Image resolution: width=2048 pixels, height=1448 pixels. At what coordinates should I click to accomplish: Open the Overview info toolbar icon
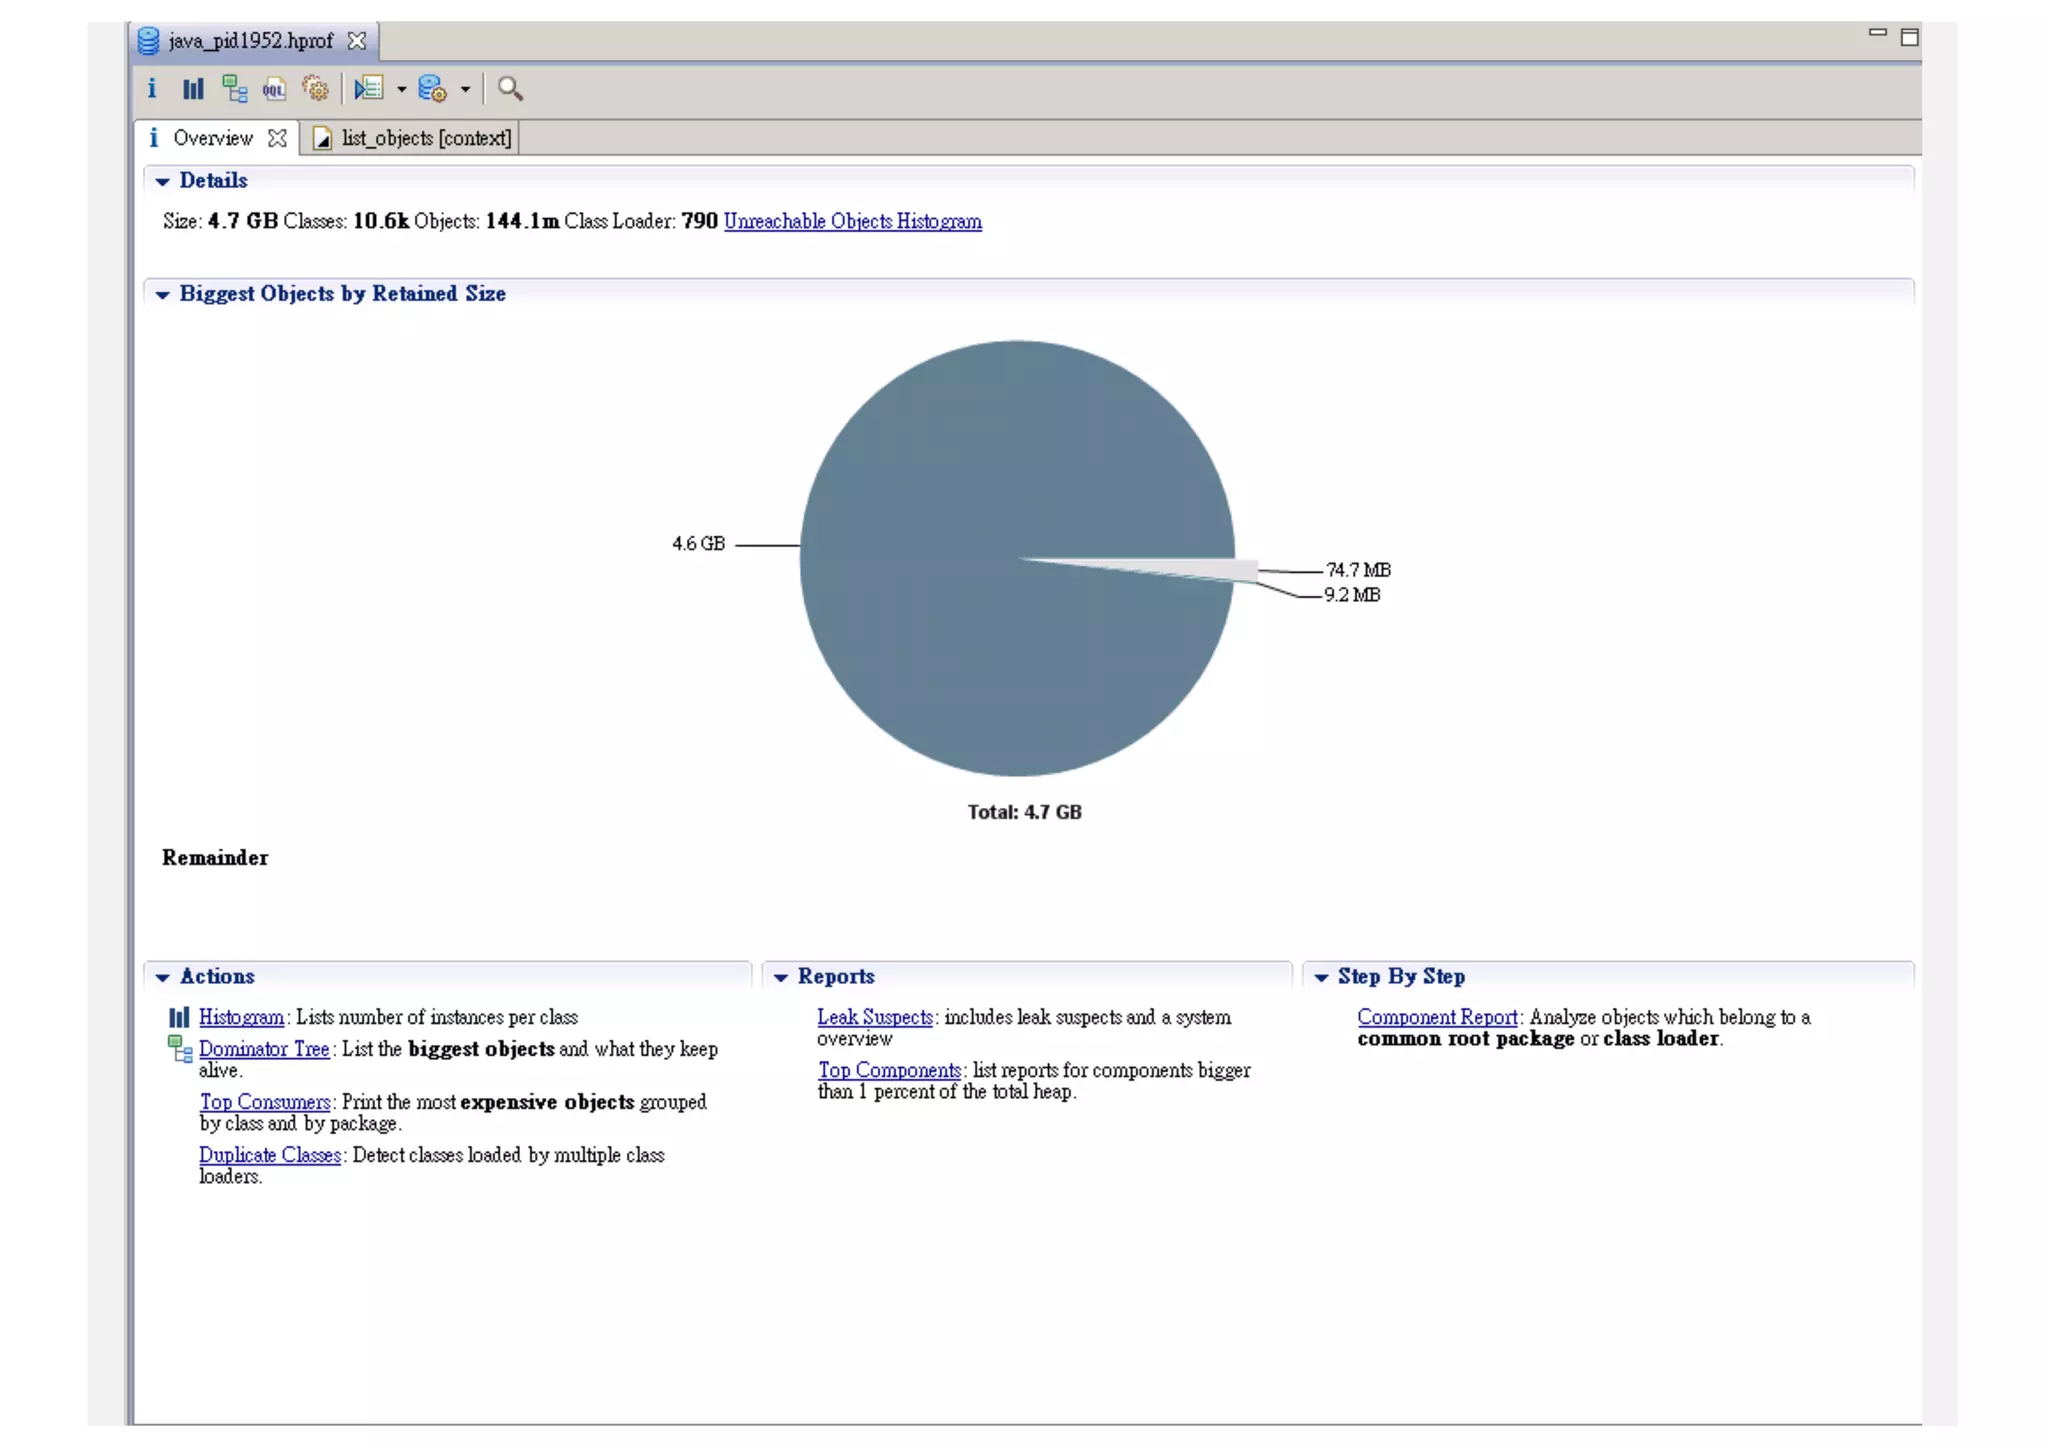tap(152, 89)
